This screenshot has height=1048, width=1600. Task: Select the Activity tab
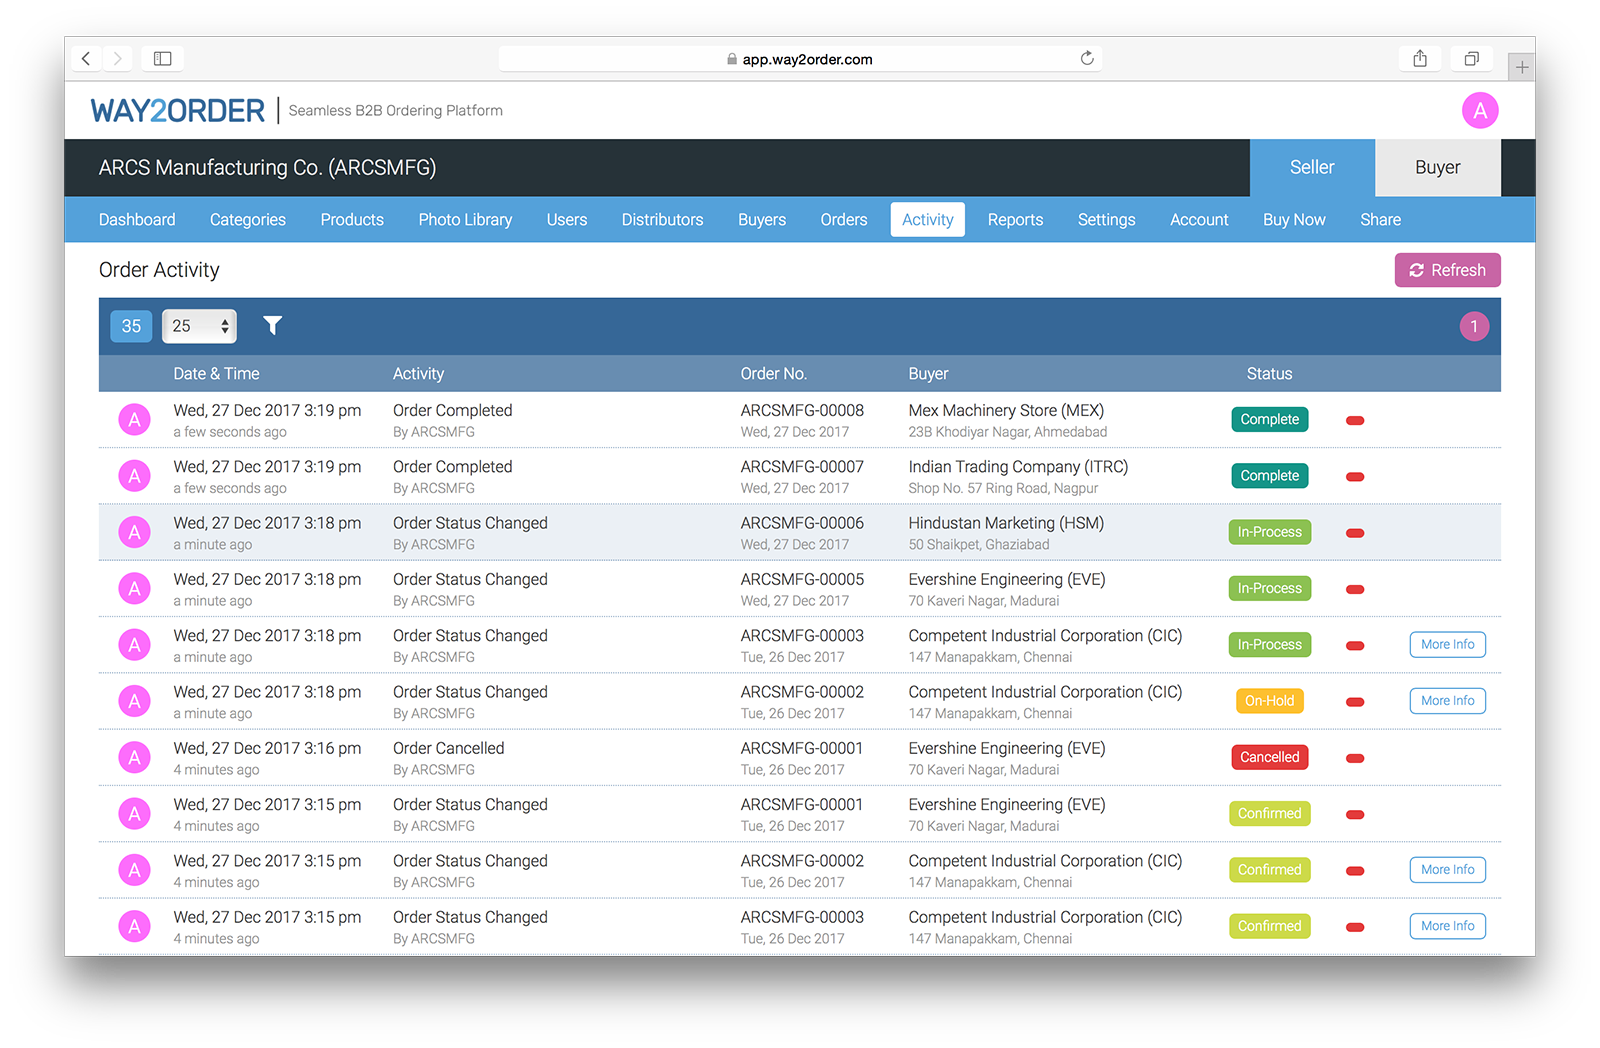(x=928, y=220)
